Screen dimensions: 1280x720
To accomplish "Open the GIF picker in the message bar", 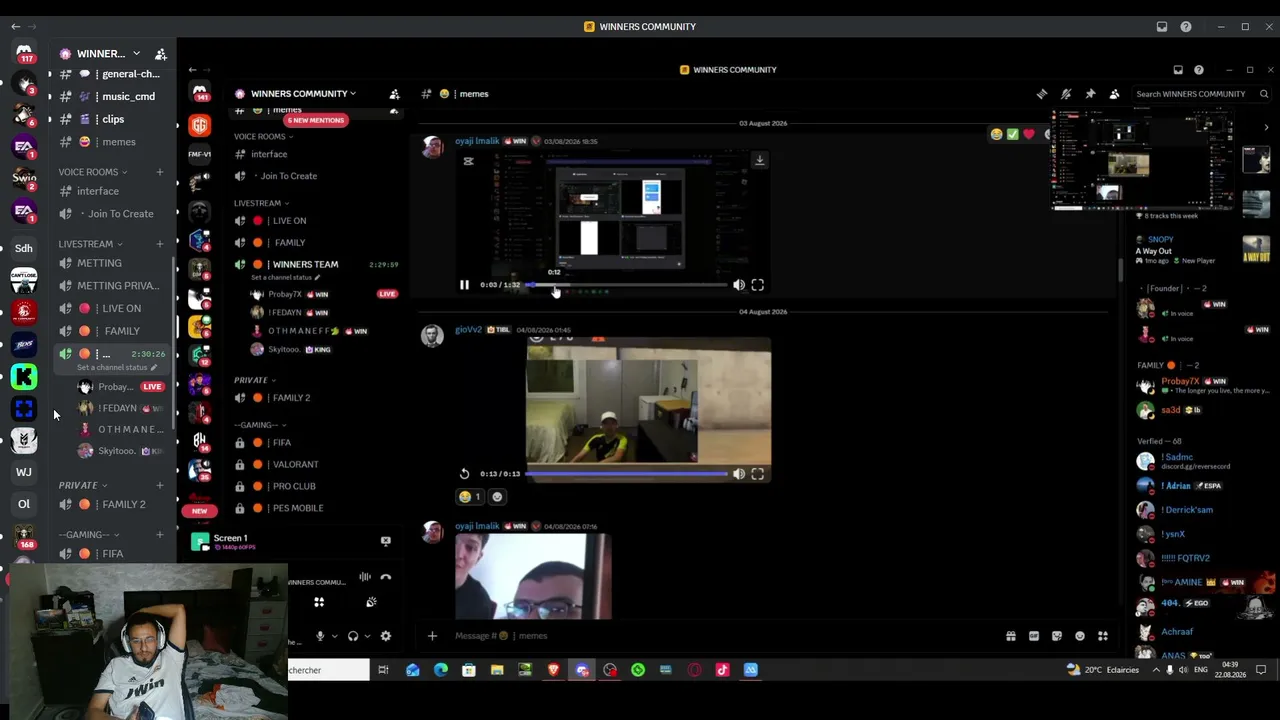I will point(1034,636).
